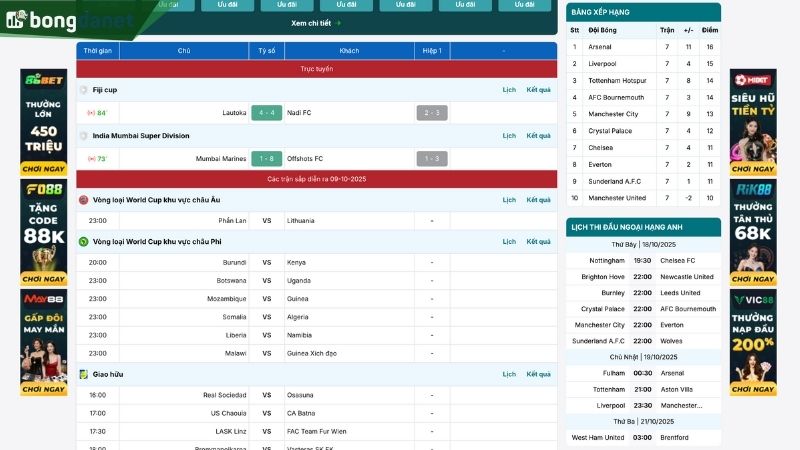Select Manchester City in the standings table
This screenshot has width=800, height=450.
[x=613, y=114]
